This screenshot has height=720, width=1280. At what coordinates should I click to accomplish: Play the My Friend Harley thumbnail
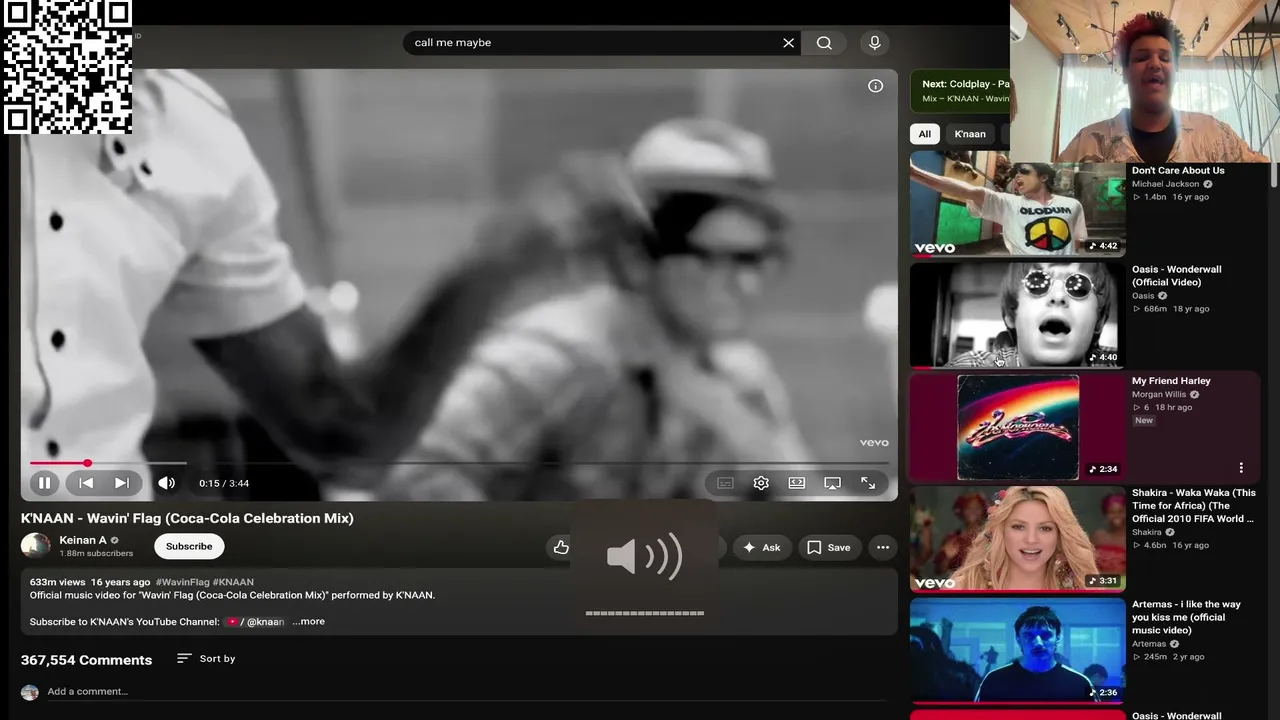pos(1018,427)
